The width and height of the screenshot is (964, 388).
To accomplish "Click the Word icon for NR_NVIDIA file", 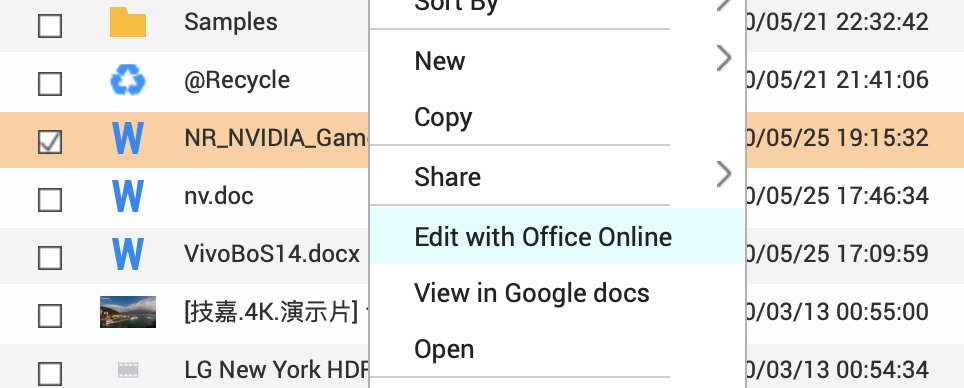I will (128, 138).
